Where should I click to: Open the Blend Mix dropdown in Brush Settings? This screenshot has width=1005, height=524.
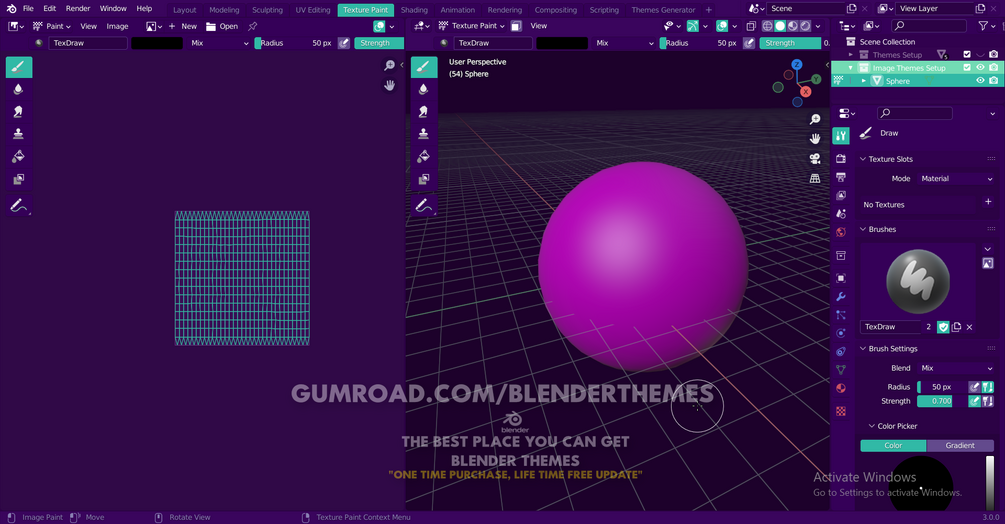click(x=956, y=368)
